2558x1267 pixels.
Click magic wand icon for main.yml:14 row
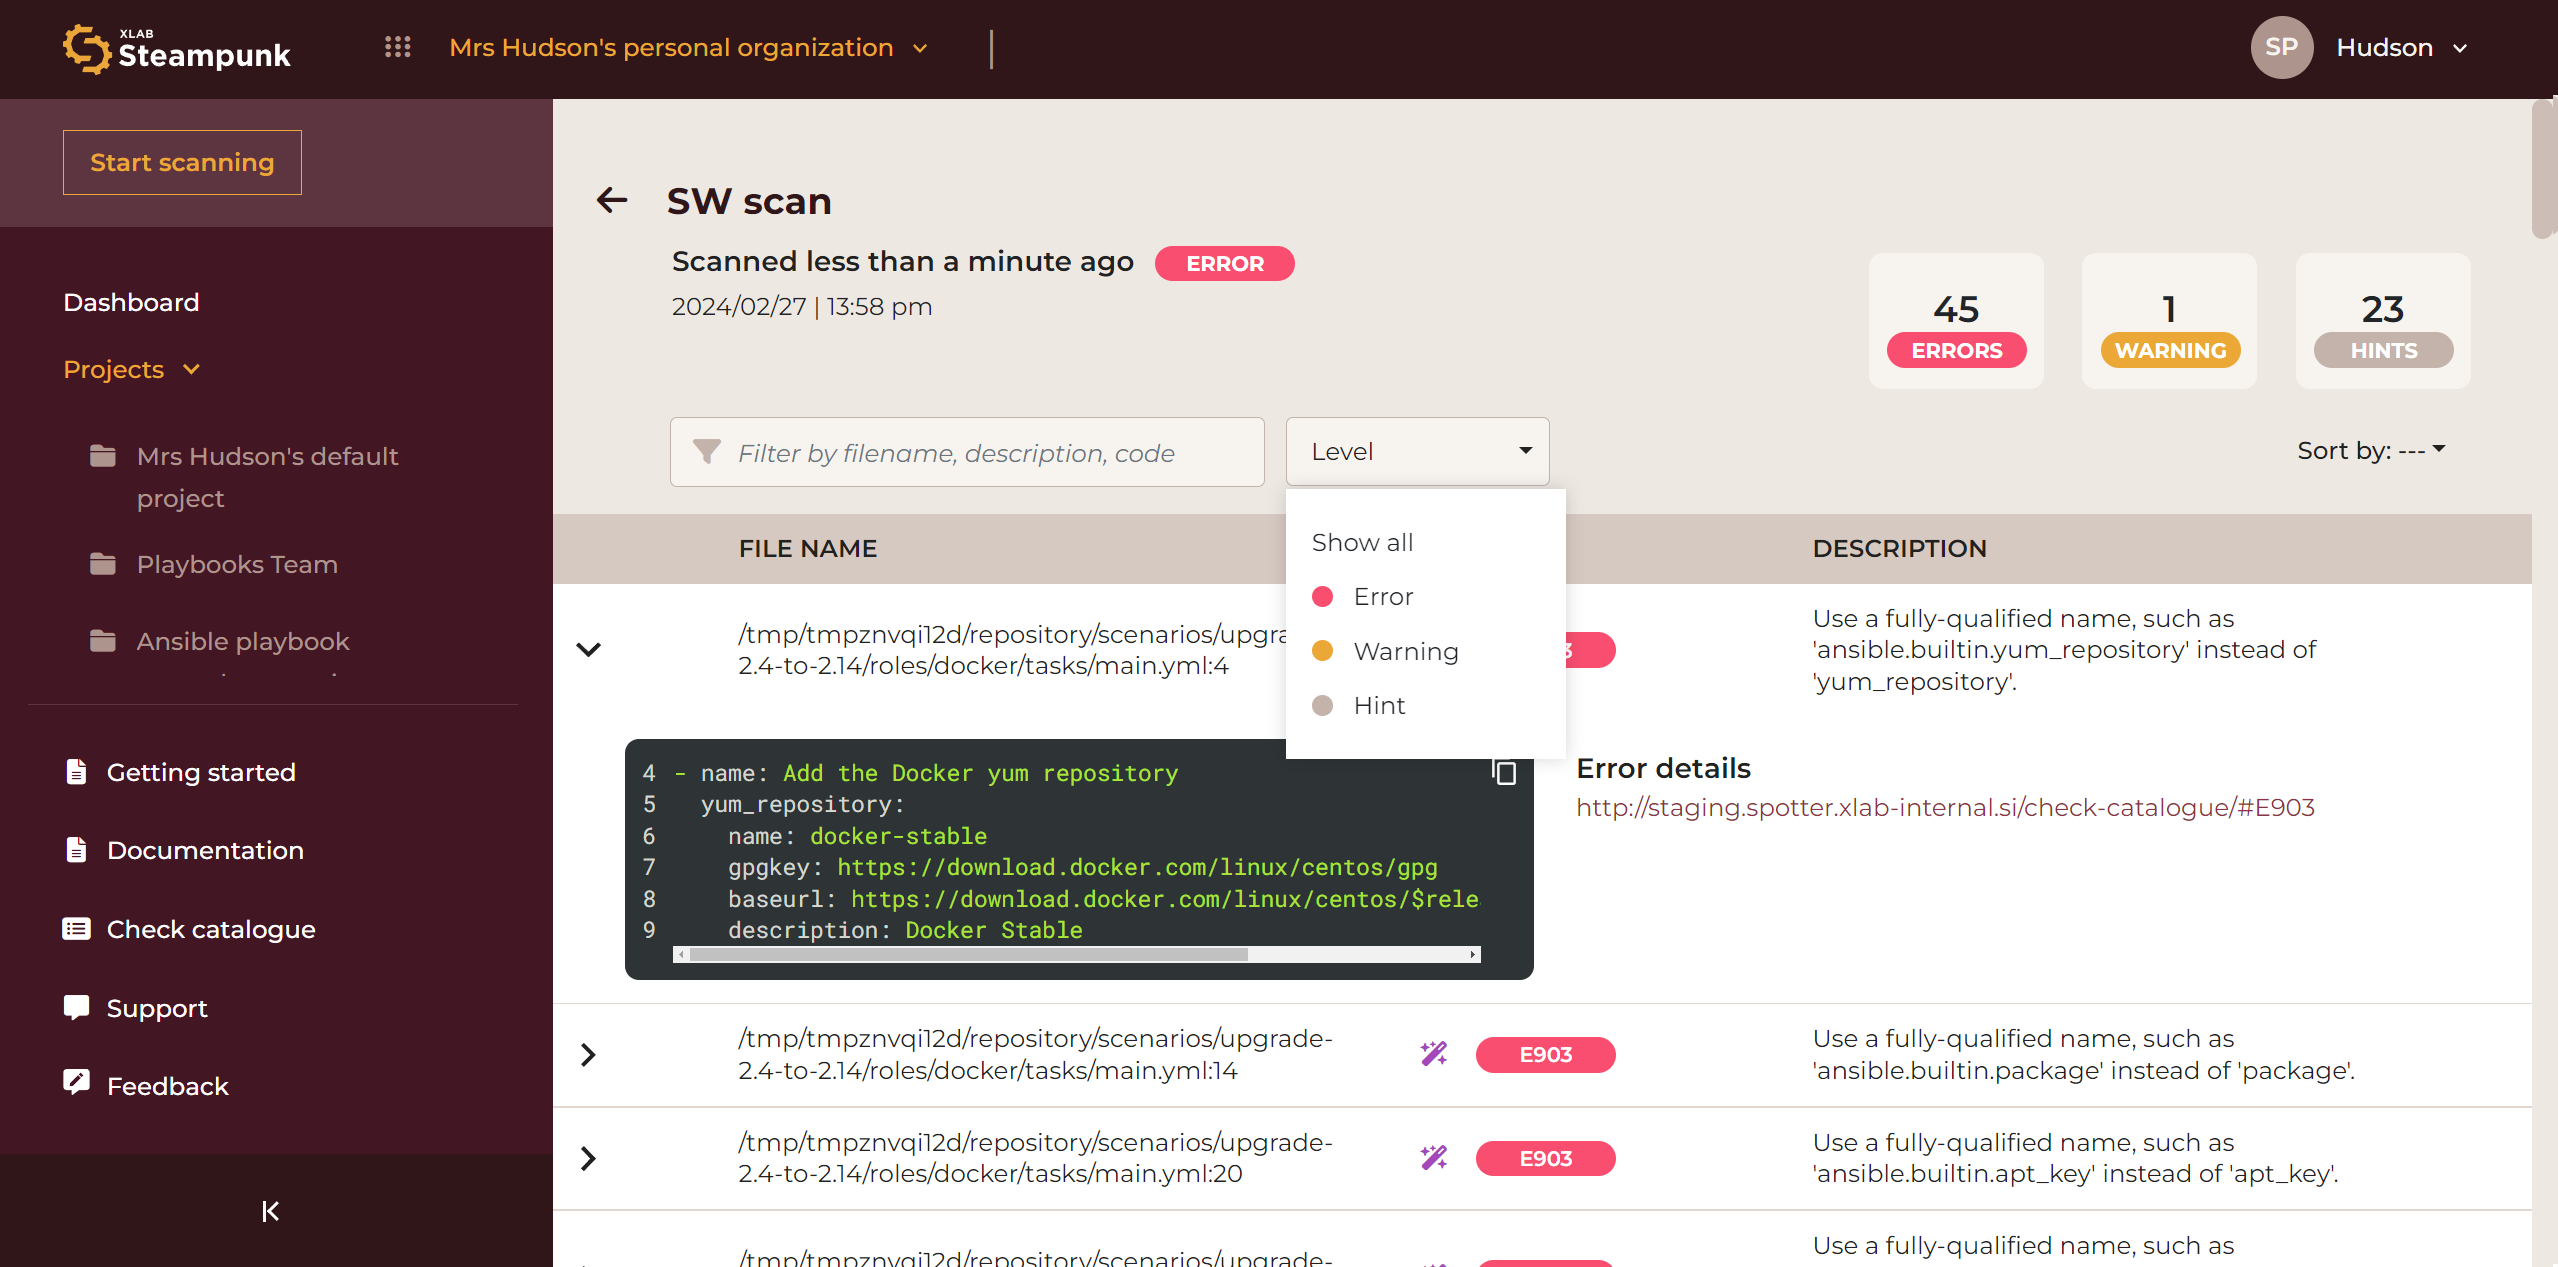pos(1434,1053)
